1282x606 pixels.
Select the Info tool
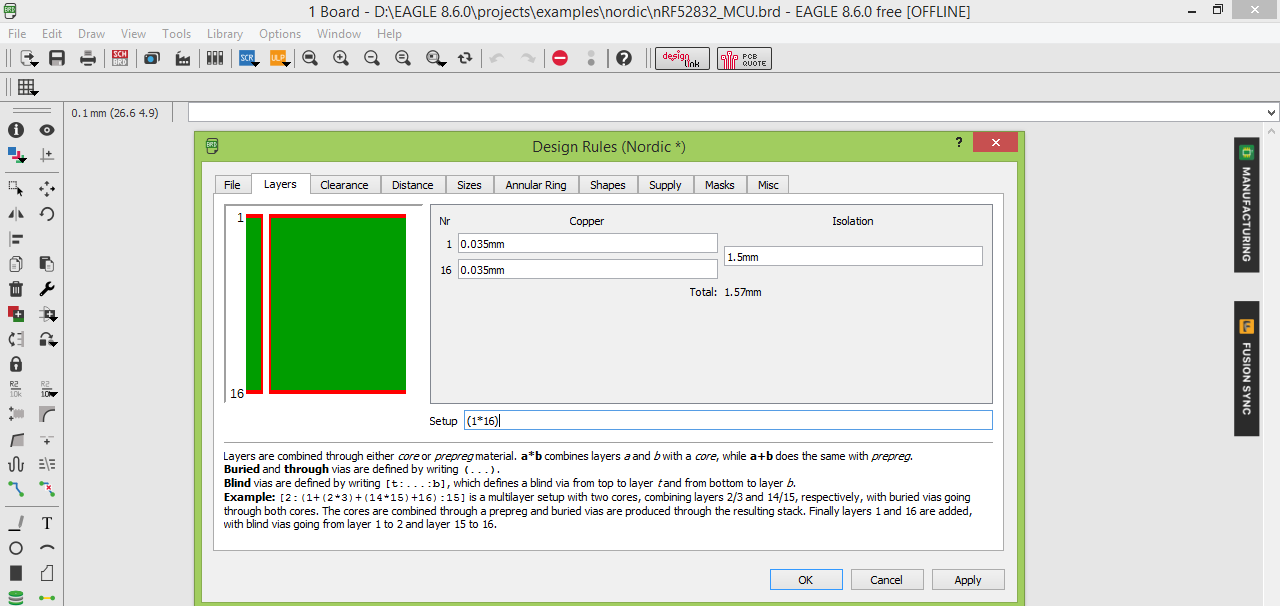tap(16, 130)
